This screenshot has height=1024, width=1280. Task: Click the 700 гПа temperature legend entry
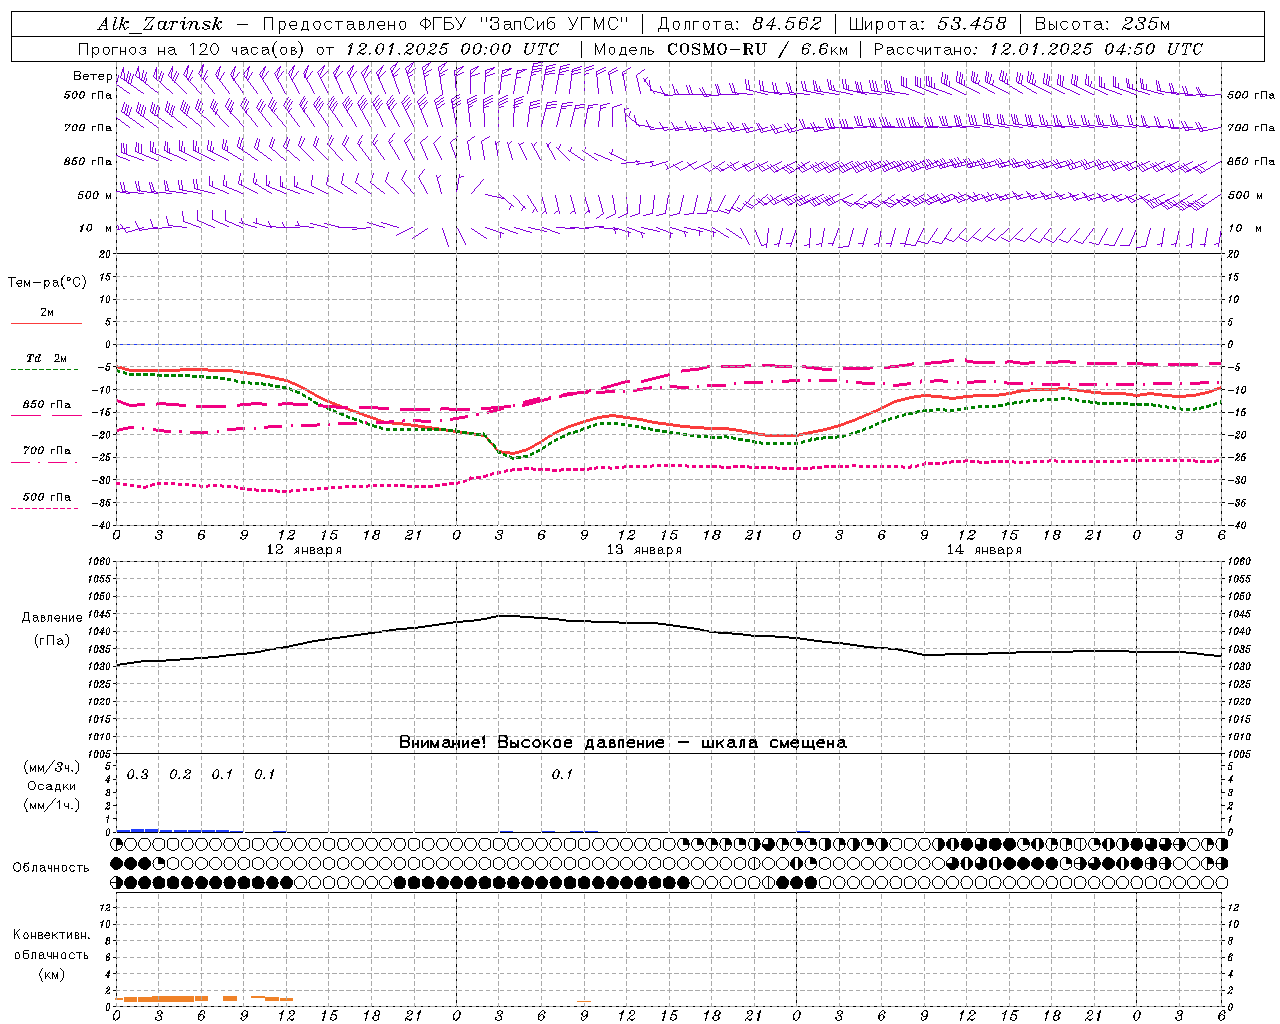46,451
